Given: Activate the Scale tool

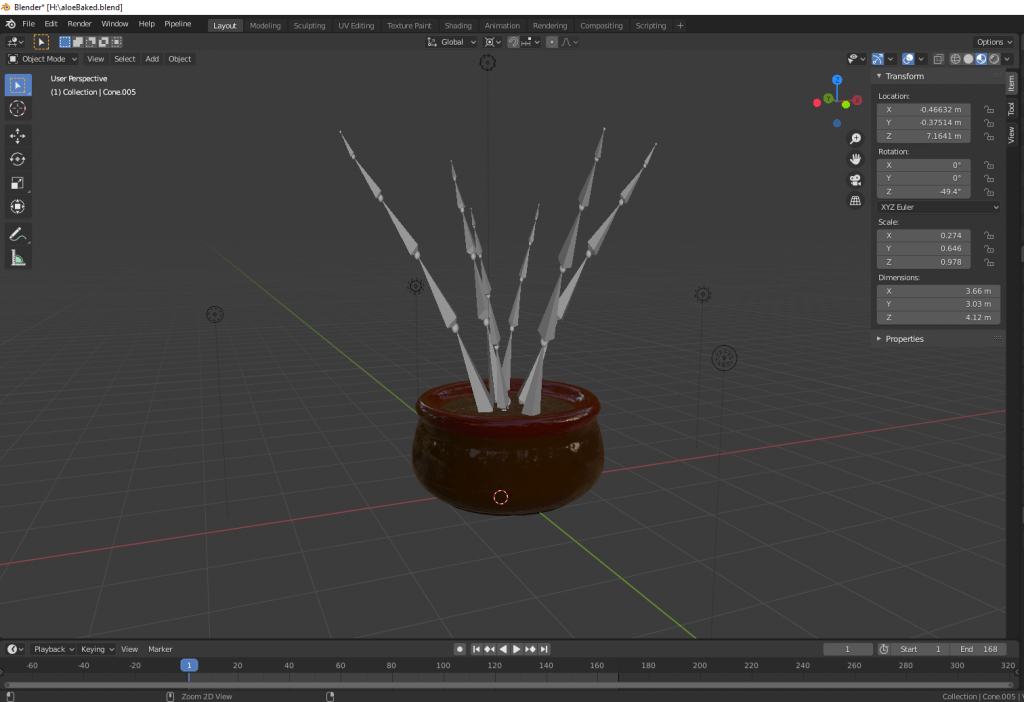Looking at the screenshot, I should click(17, 183).
